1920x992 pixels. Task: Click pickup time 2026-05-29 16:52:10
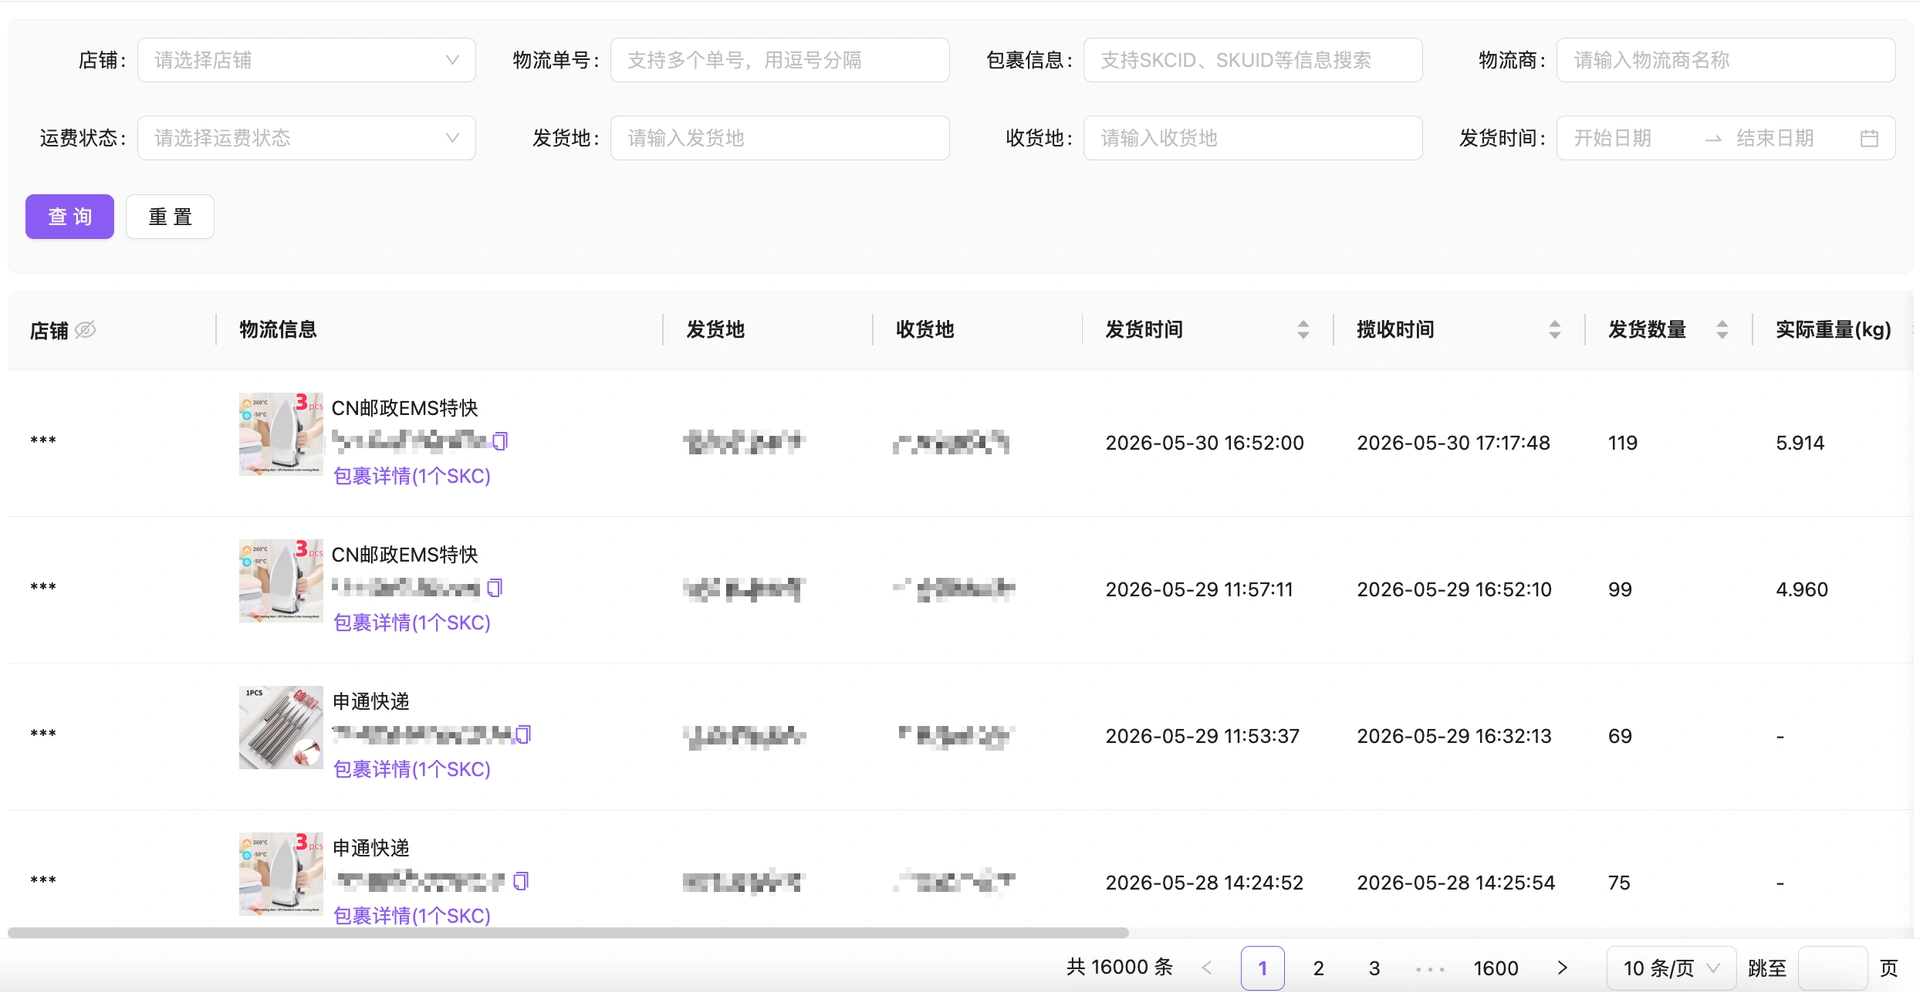[1454, 589]
